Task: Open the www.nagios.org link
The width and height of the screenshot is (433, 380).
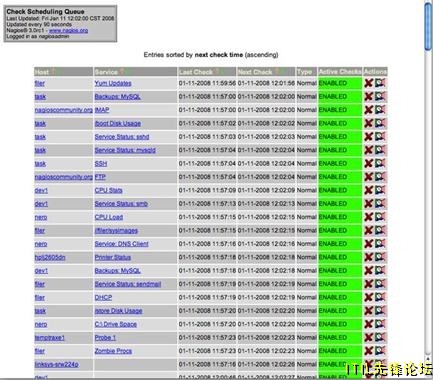Action: click(68, 30)
